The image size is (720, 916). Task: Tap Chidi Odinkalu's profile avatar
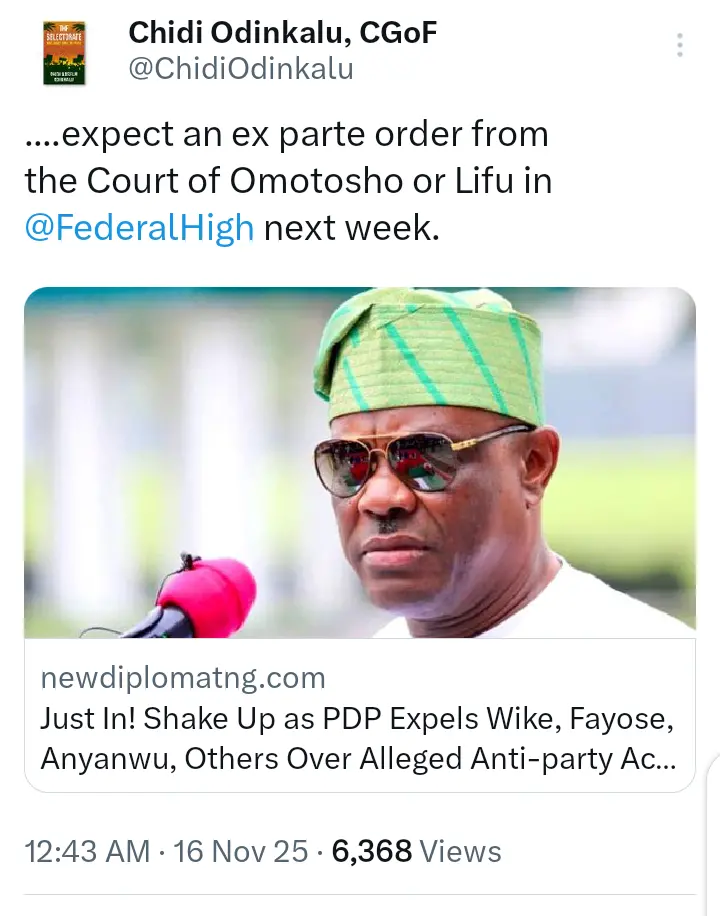[65, 51]
